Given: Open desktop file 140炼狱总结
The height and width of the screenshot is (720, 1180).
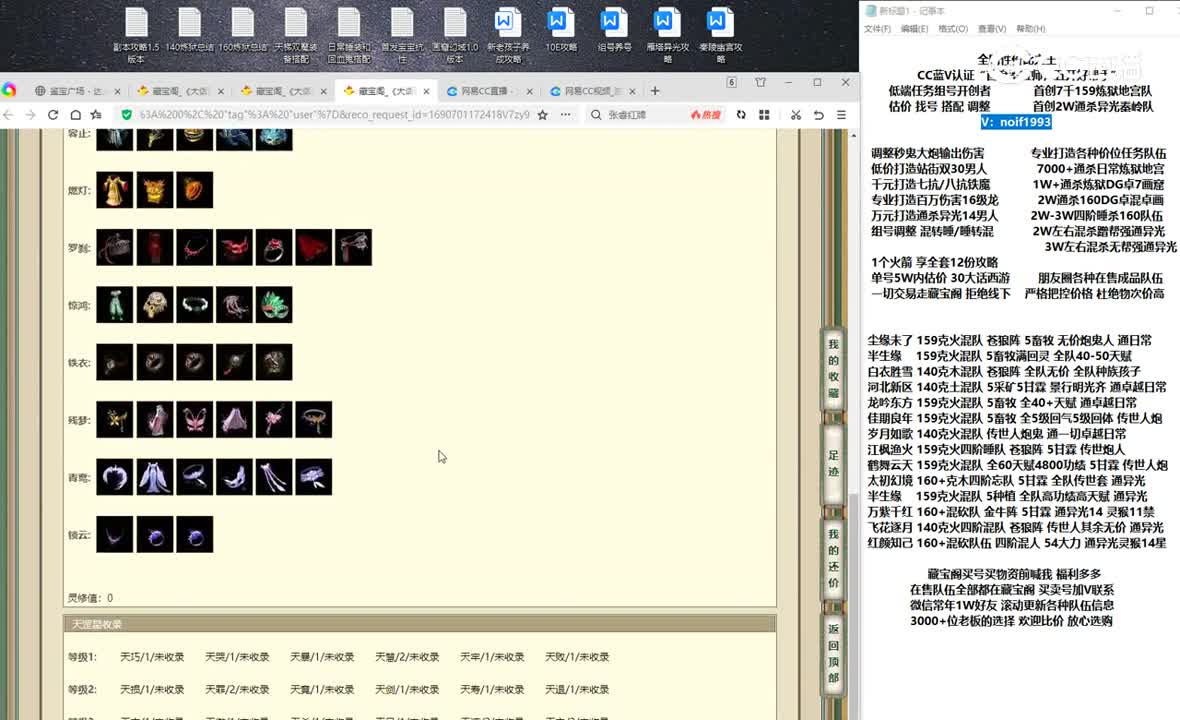Looking at the screenshot, I should tap(190, 30).
